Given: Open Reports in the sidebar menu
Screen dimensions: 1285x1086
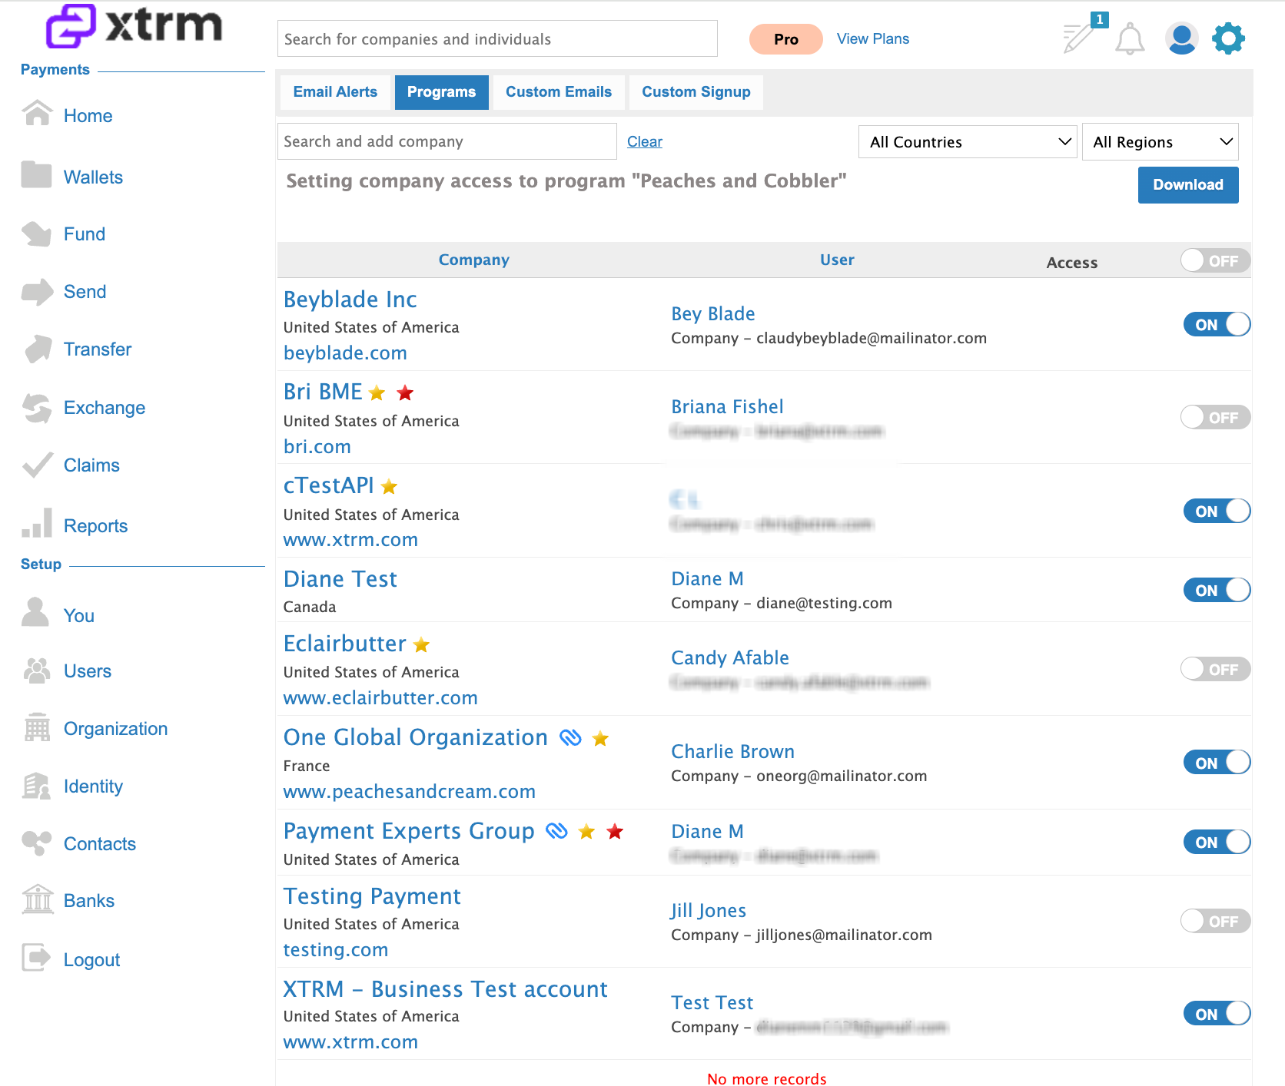Looking at the screenshot, I should pos(96,526).
